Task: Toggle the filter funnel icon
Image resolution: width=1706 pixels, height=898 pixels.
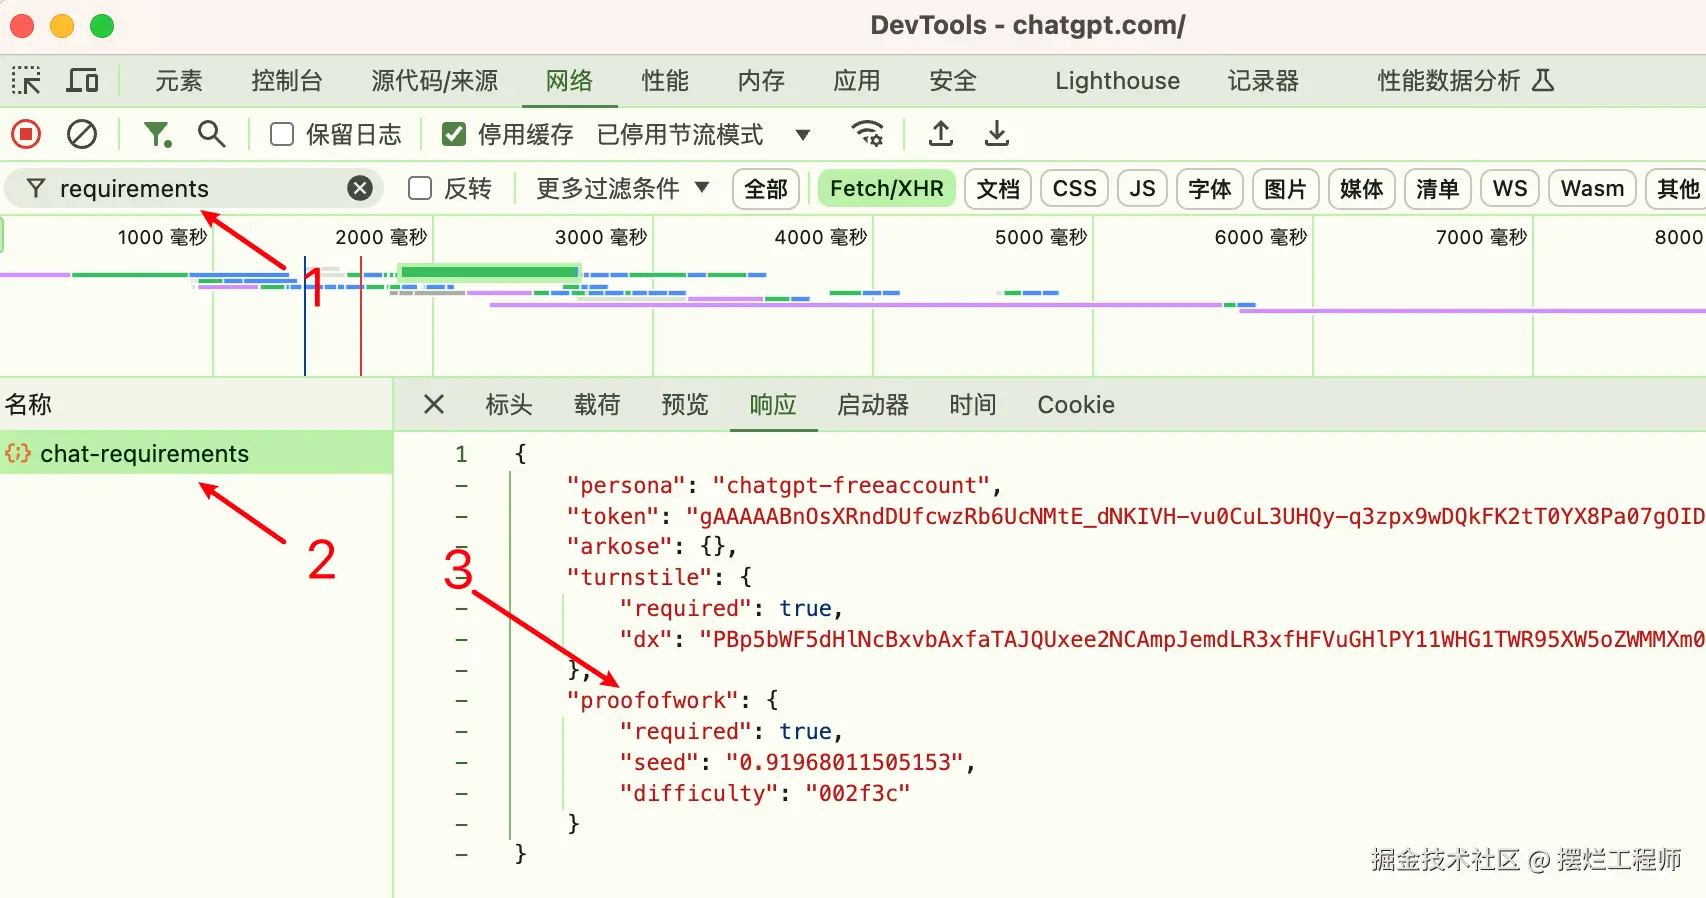Action: tap(157, 133)
